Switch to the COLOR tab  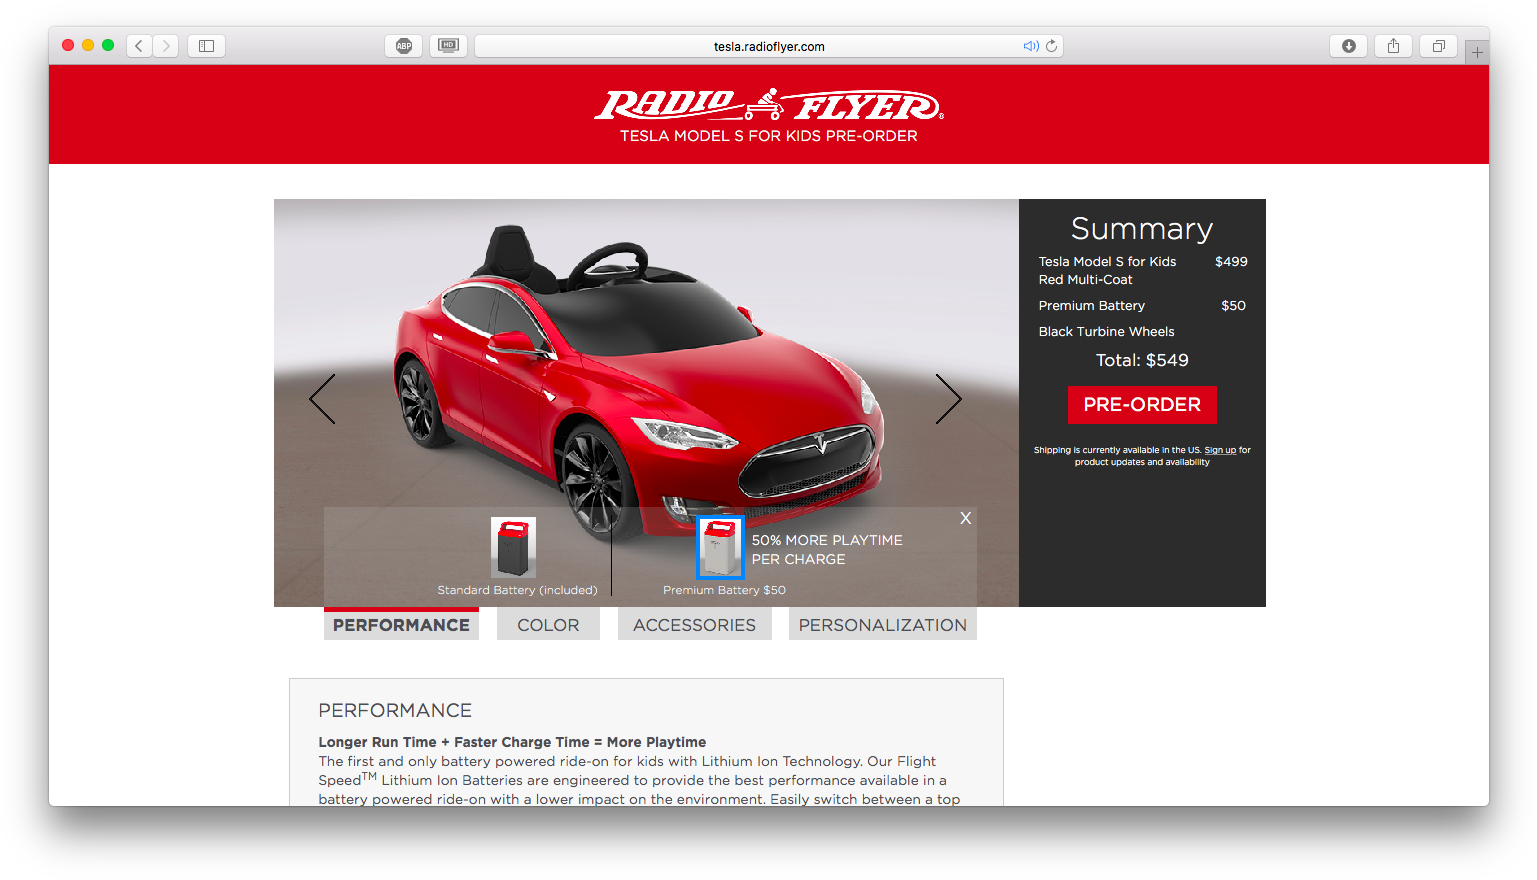pyautogui.click(x=548, y=625)
